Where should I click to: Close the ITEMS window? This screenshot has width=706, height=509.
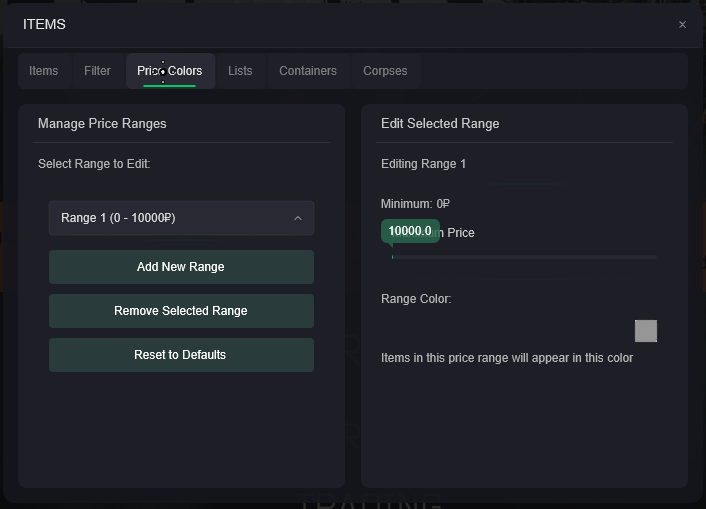pos(682,24)
